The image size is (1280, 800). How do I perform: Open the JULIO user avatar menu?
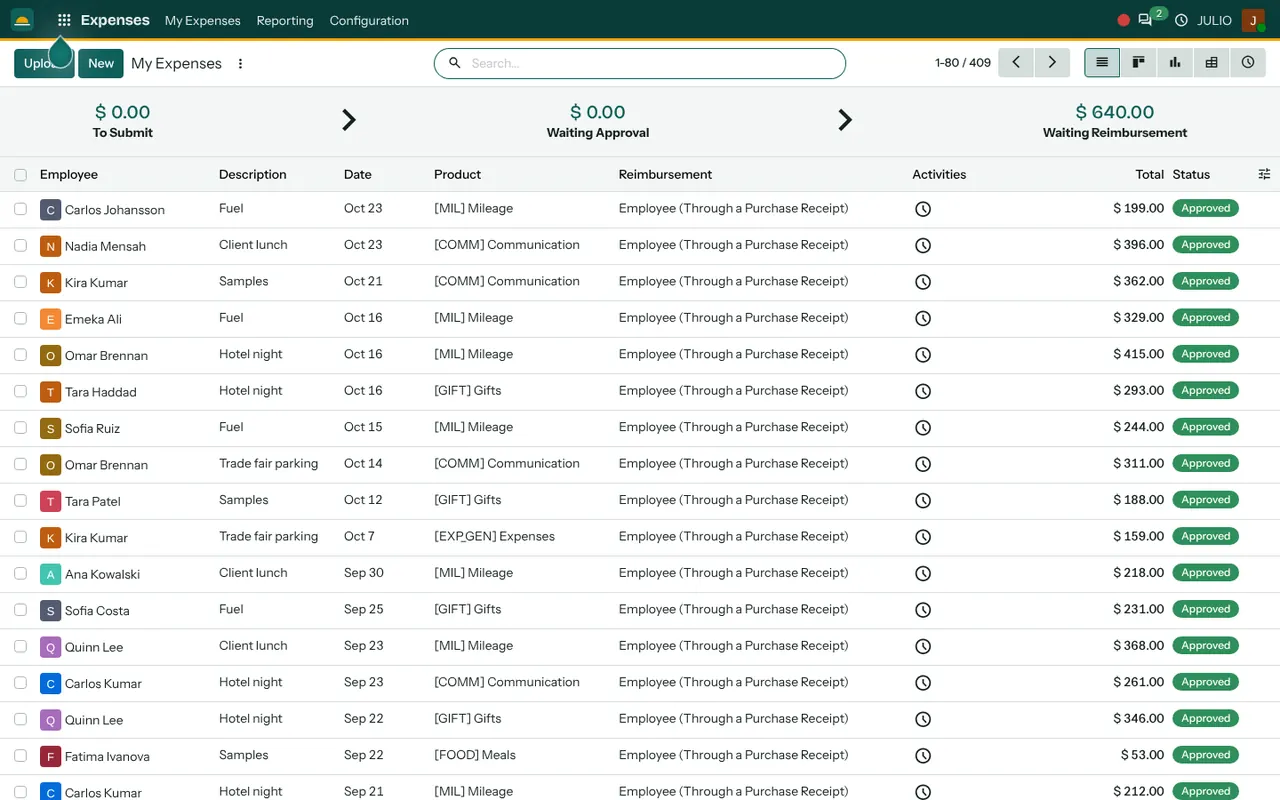(1253, 20)
